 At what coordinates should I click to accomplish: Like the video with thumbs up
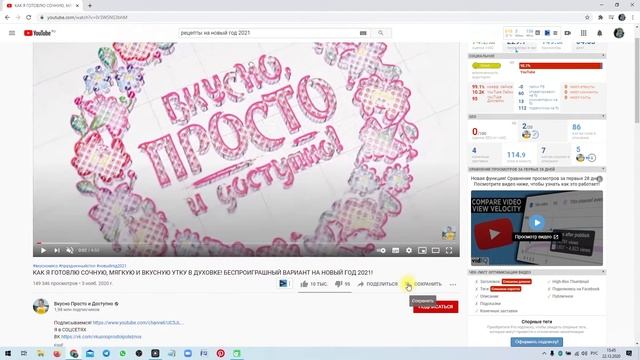(313, 284)
